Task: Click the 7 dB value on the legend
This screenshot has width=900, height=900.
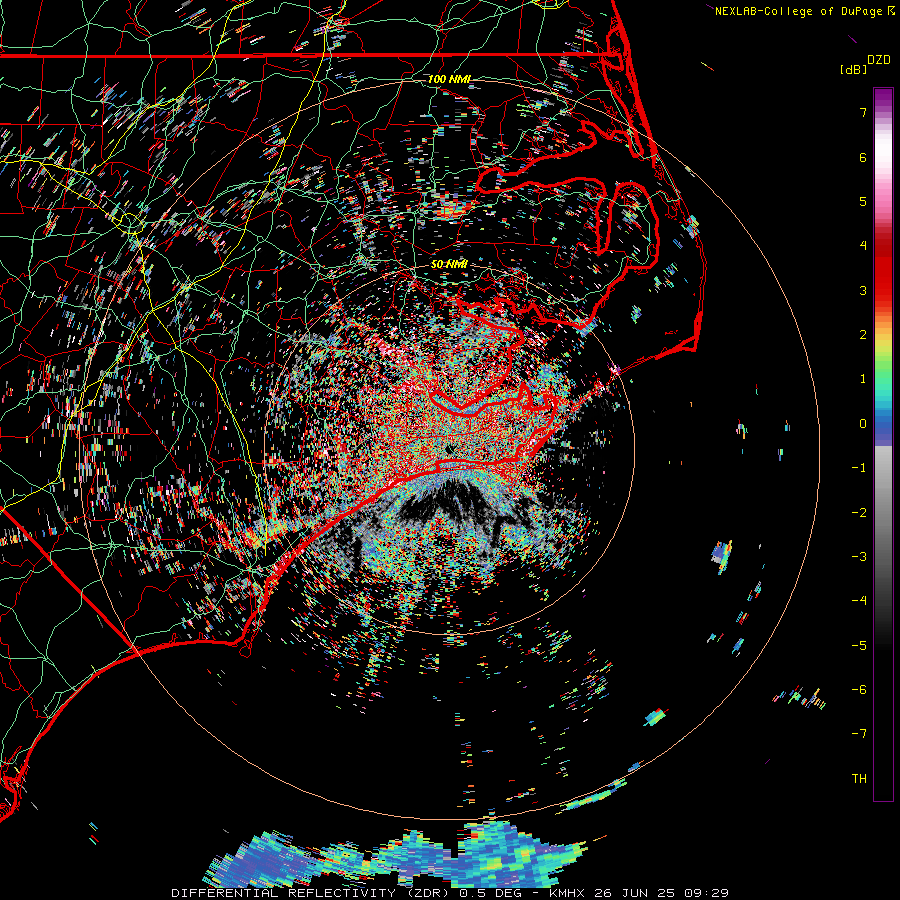Action: 863,112
